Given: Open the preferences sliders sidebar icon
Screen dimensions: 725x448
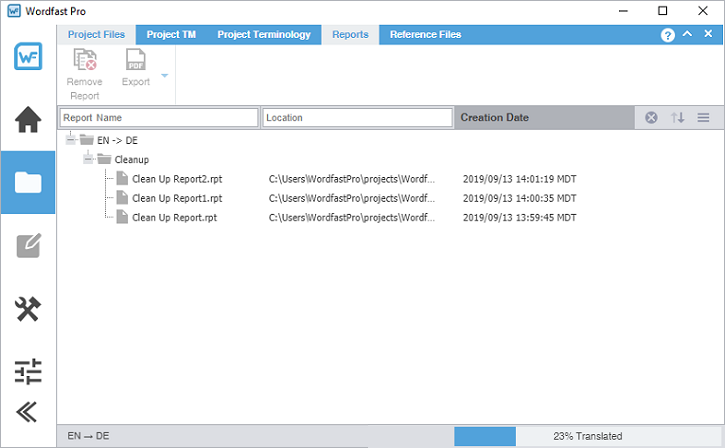Looking at the screenshot, I should (x=28, y=371).
